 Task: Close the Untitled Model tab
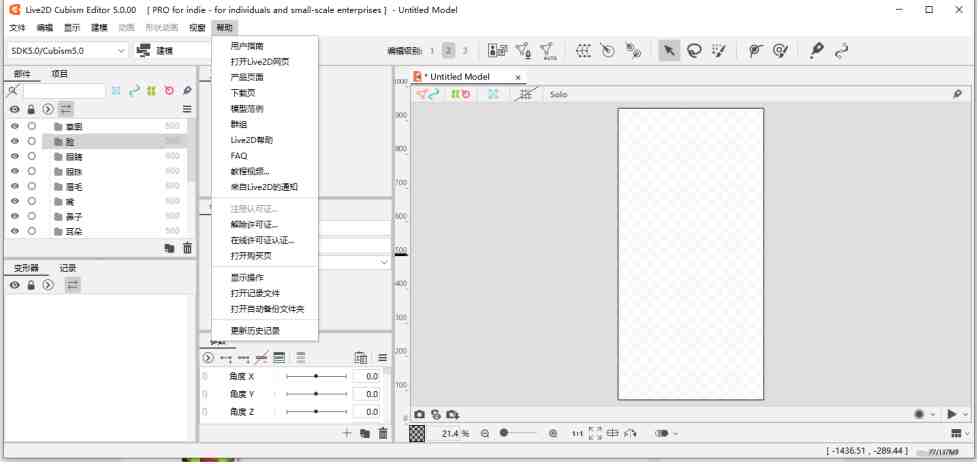coord(518,77)
